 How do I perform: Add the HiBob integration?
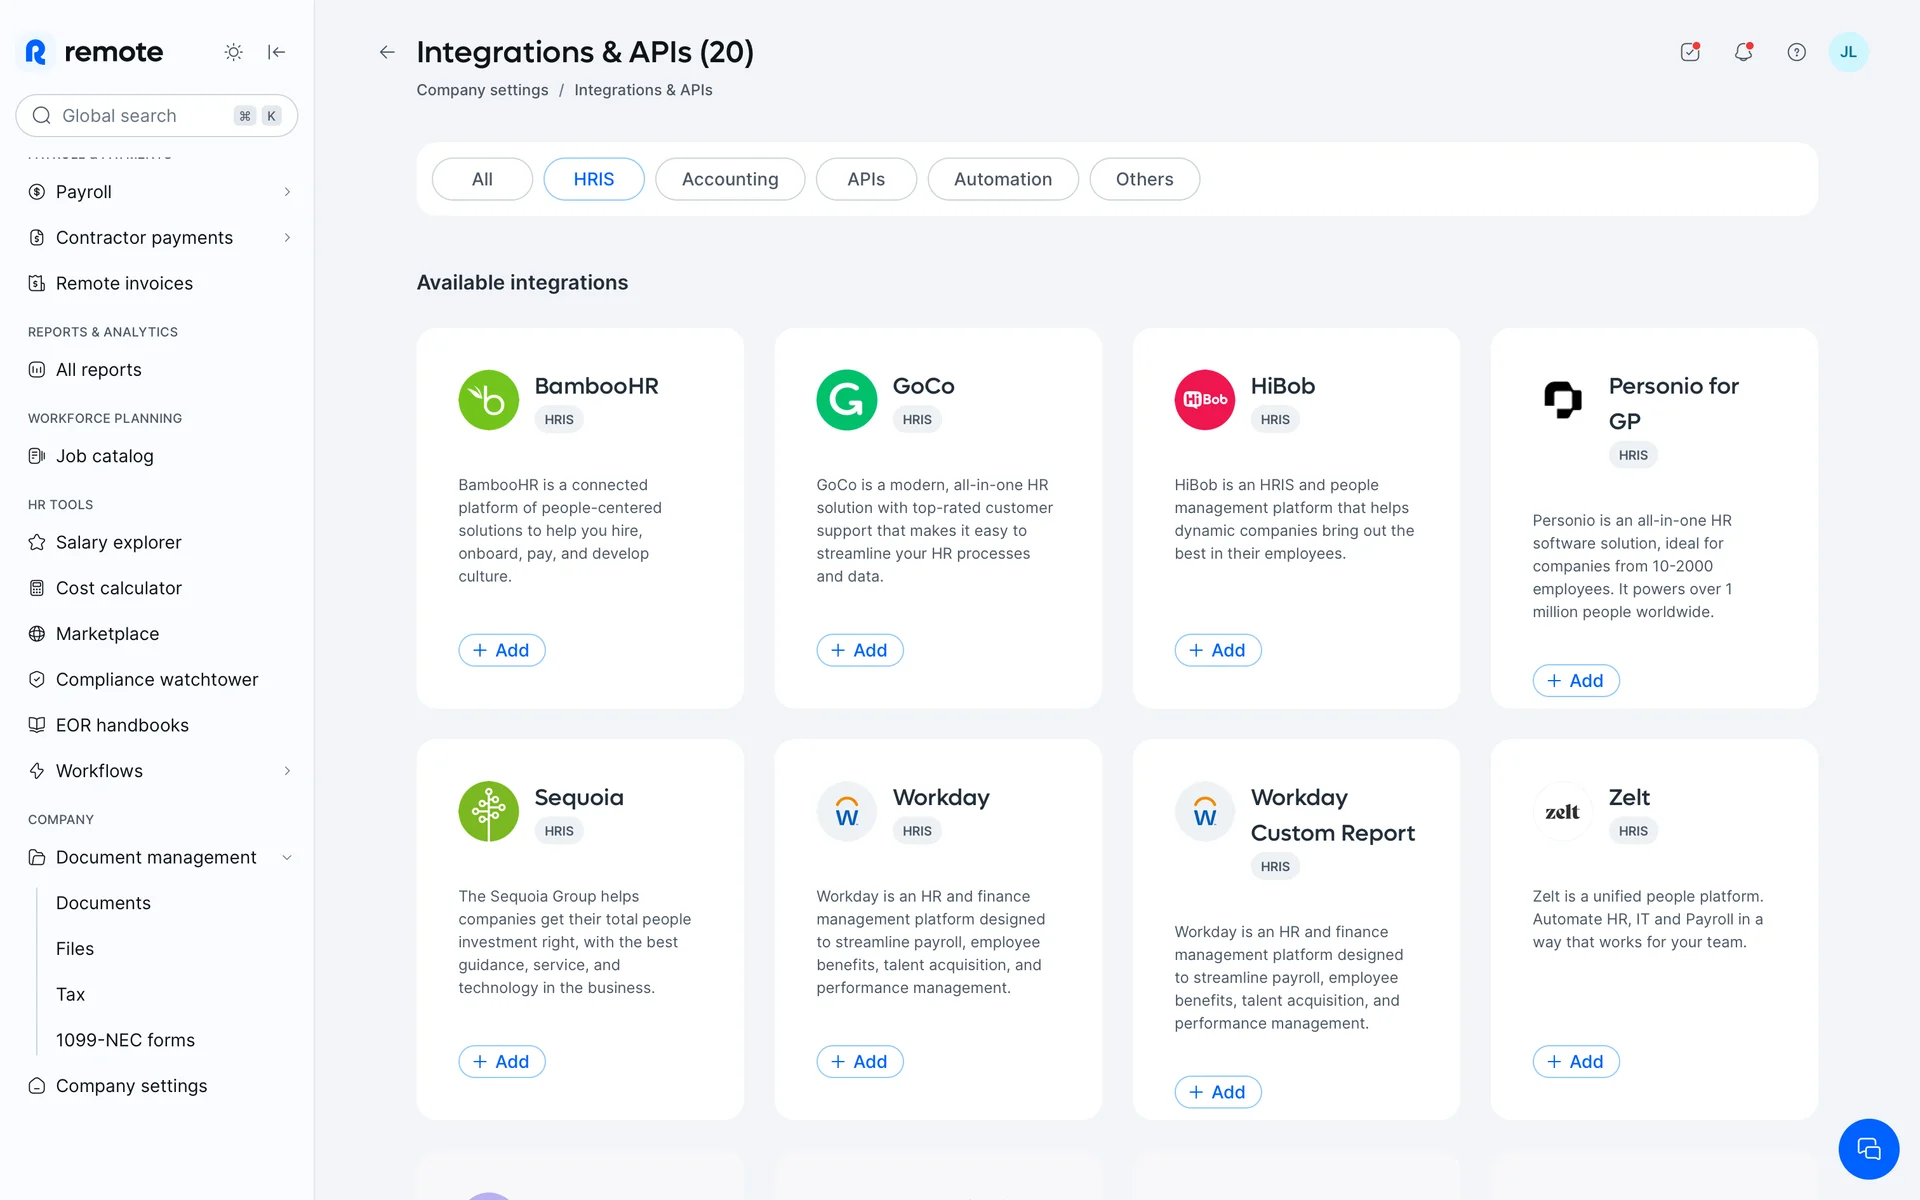tap(1217, 650)
